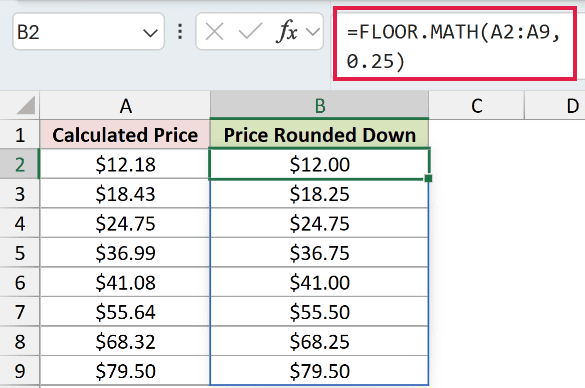The height and width of the screenshot is (388, 585).
Task: Select row 1 header
Action: (20, 134)
